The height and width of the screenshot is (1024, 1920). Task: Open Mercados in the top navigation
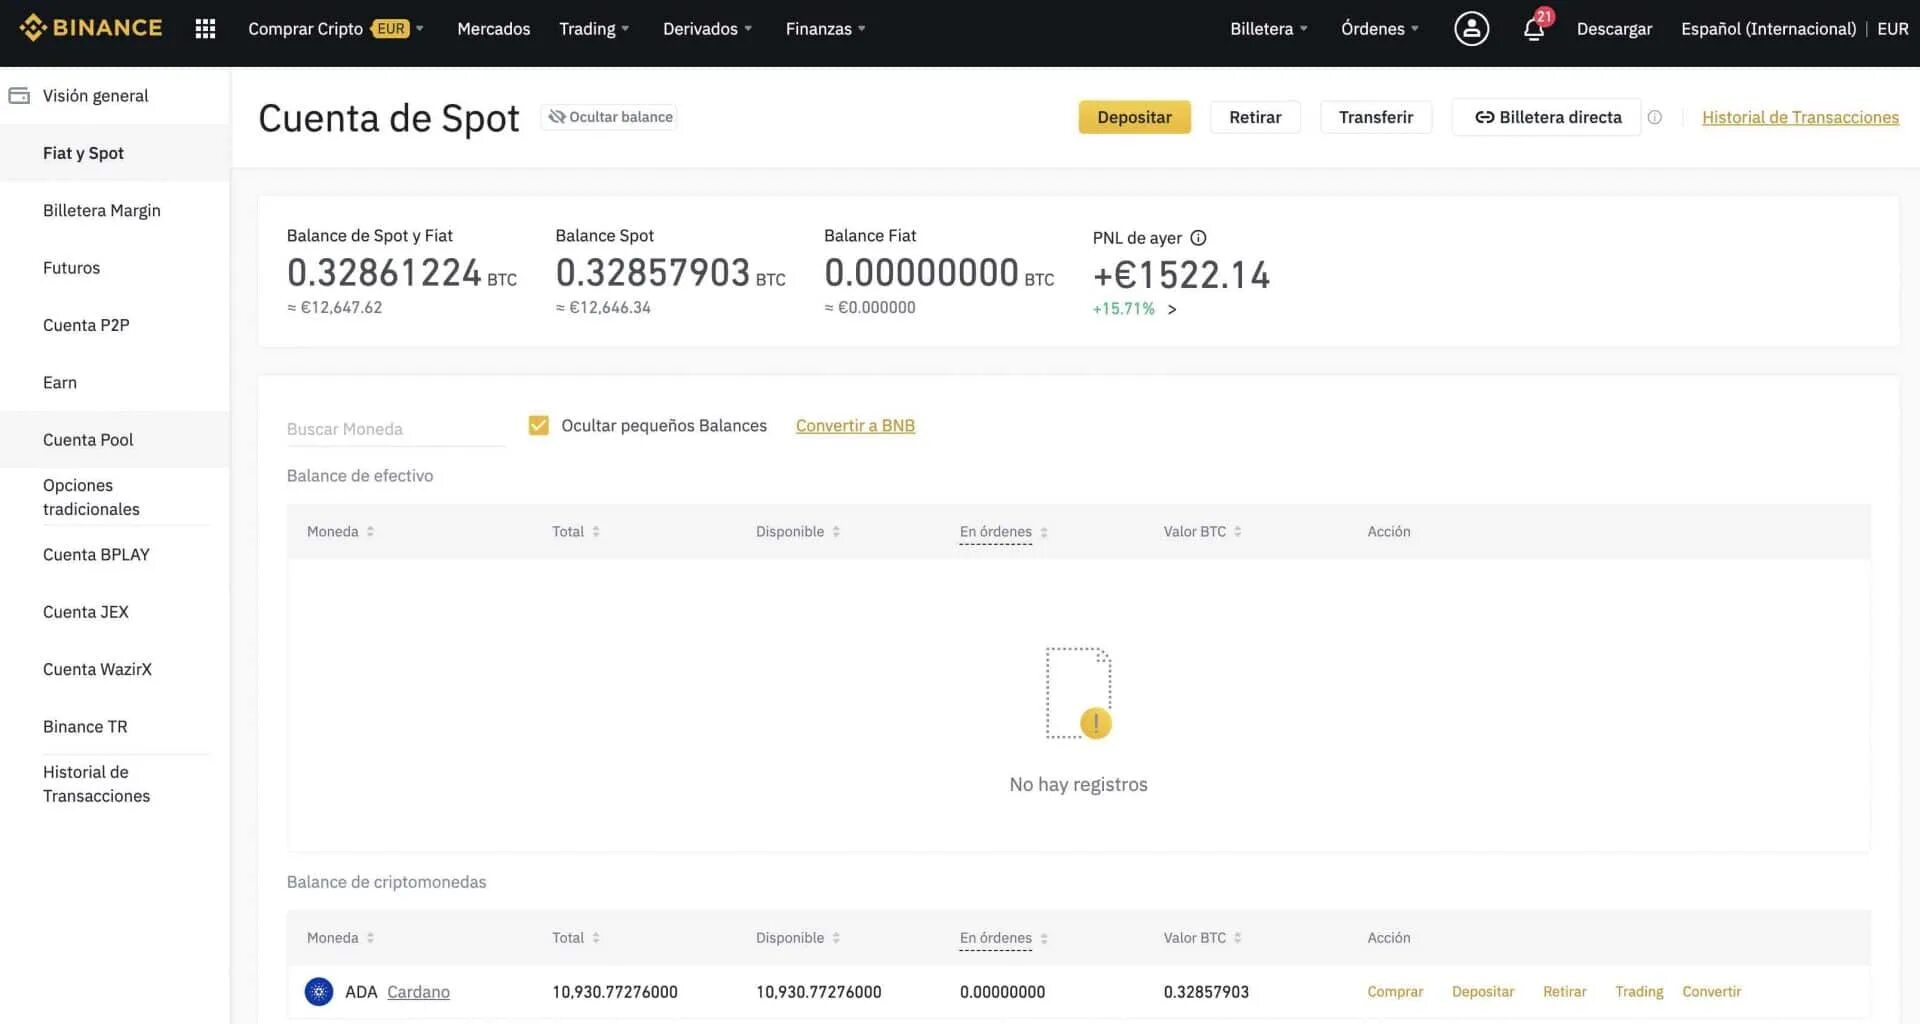pos(493,29)
